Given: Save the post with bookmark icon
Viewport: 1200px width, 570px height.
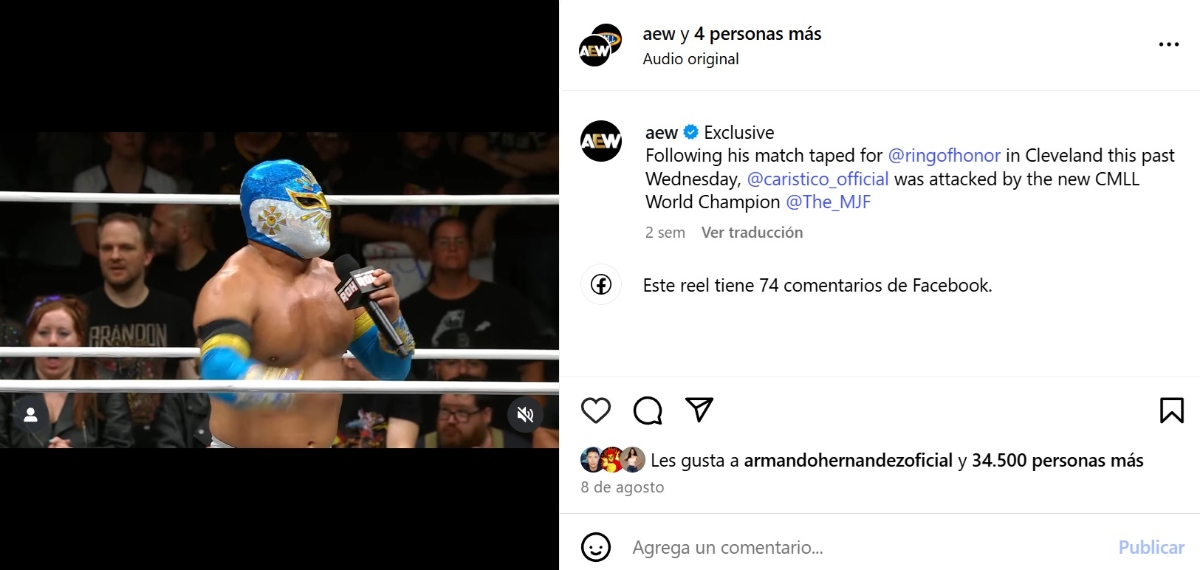Looking at the screenshot, I should [1172, 410].
